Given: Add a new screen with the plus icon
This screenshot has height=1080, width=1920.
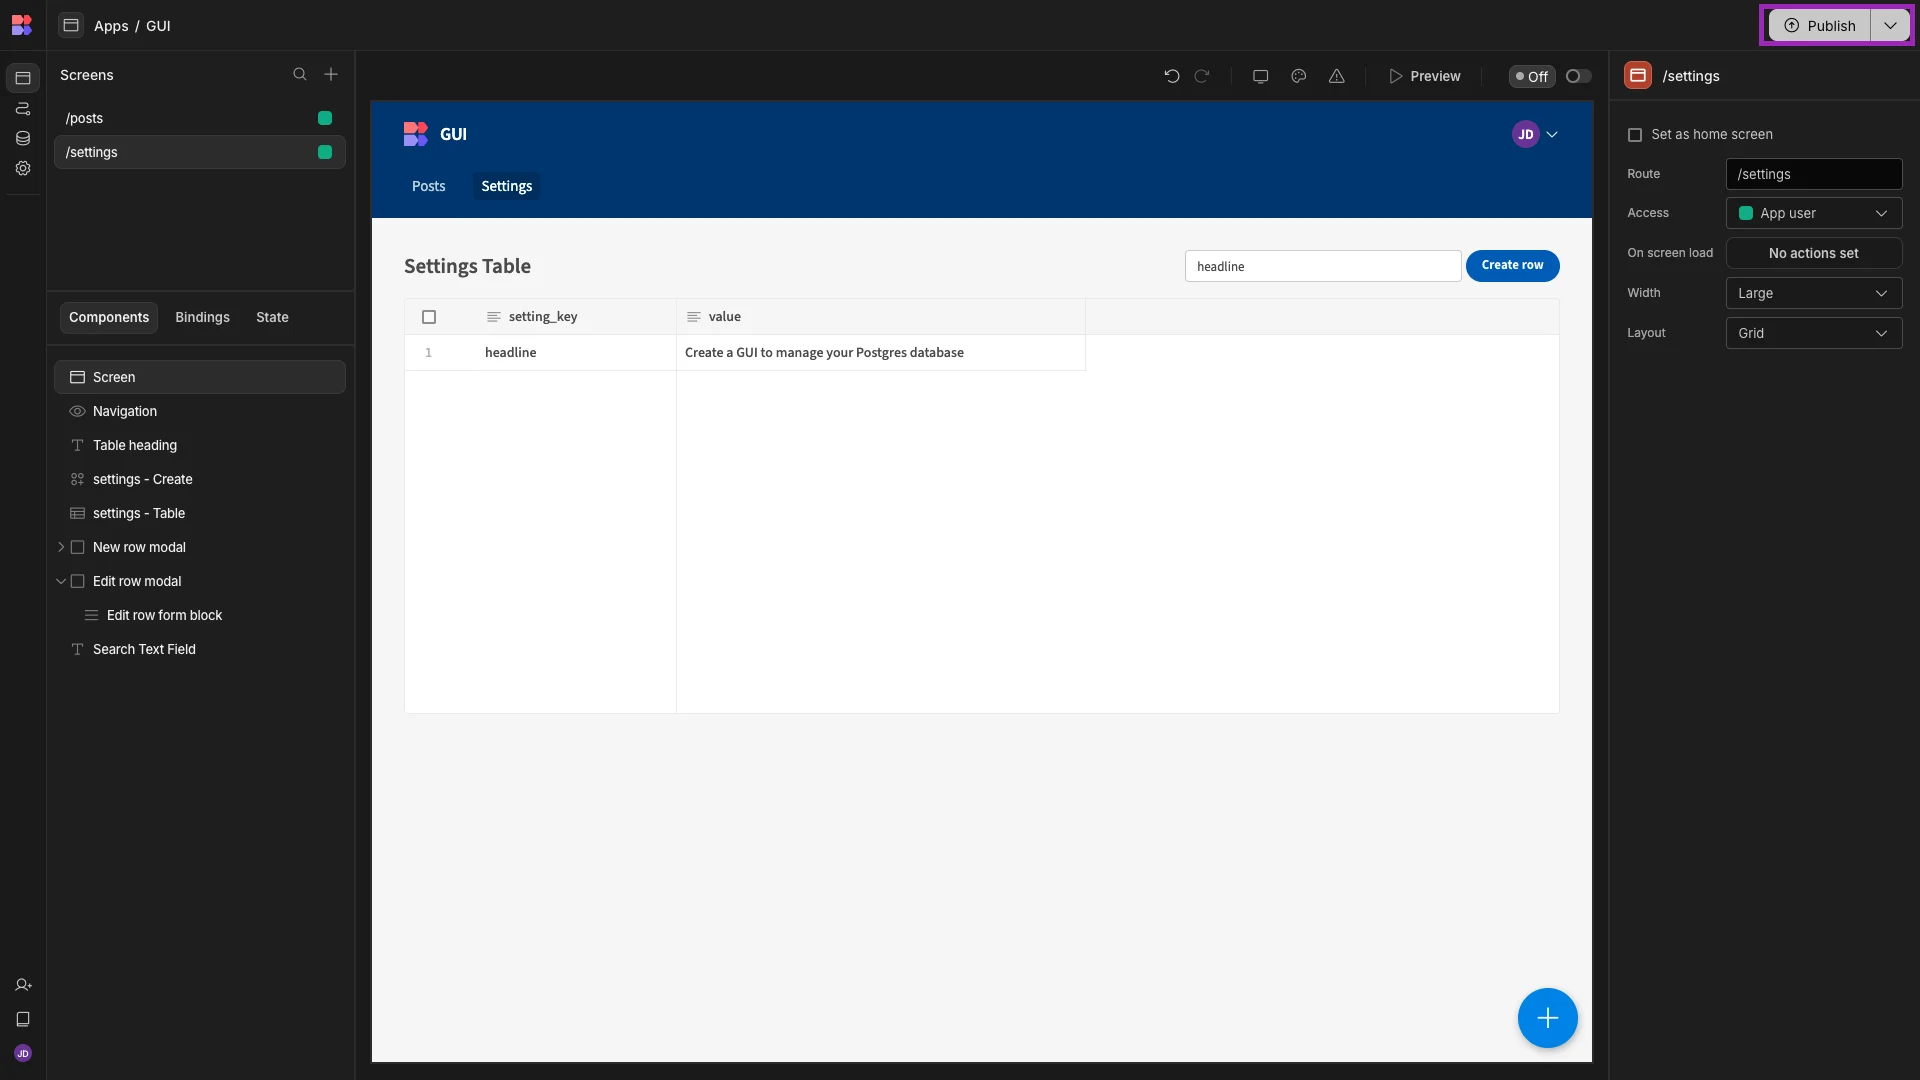Looking at the screenshot, I should pyautogui.click(x=331, y=74).
